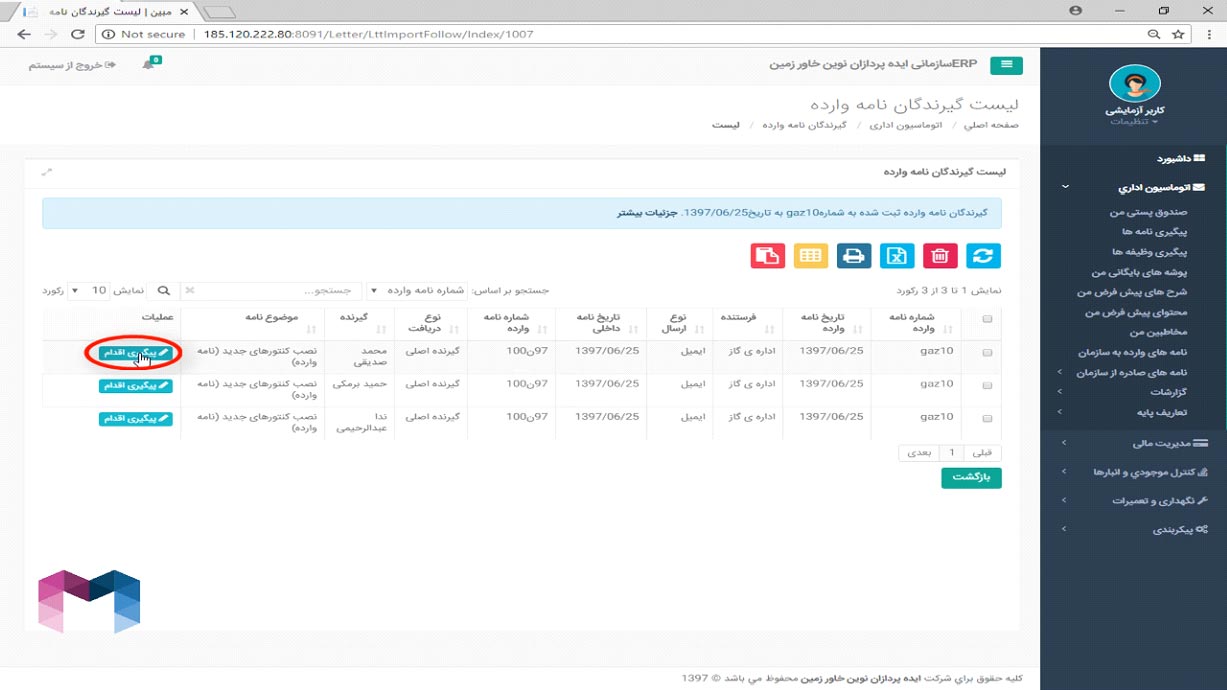Open پیگیری نامه ها menu item
1227x690 pixels.
(x=1154, y=232)
